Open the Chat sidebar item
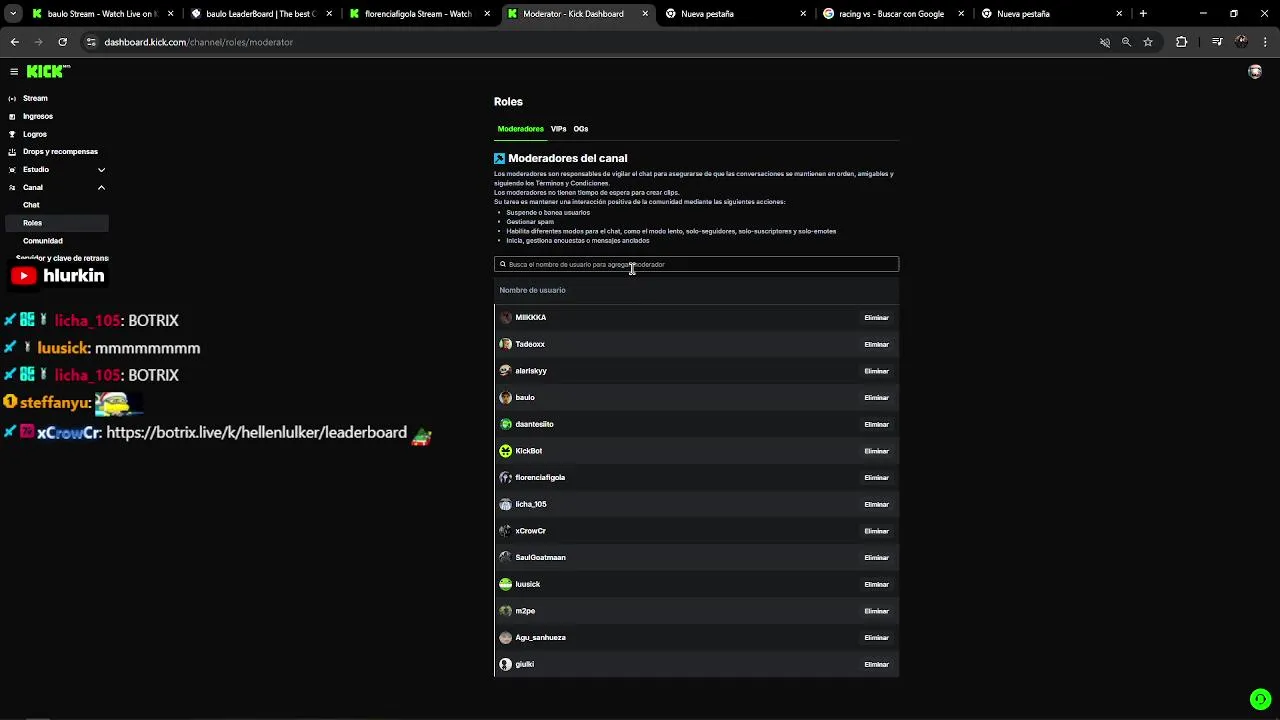The width and height of the screenshot is (1280, 720). point(31,205)
